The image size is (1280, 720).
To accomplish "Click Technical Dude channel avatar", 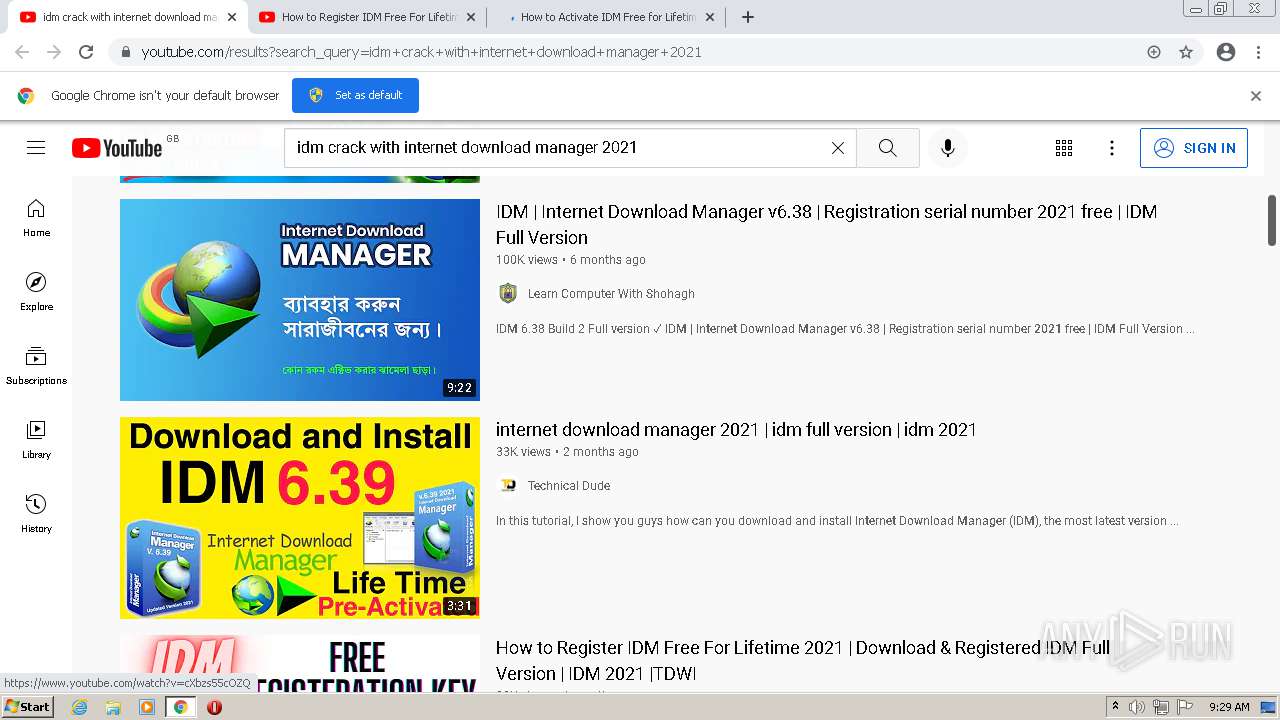I will pos(508,485).
